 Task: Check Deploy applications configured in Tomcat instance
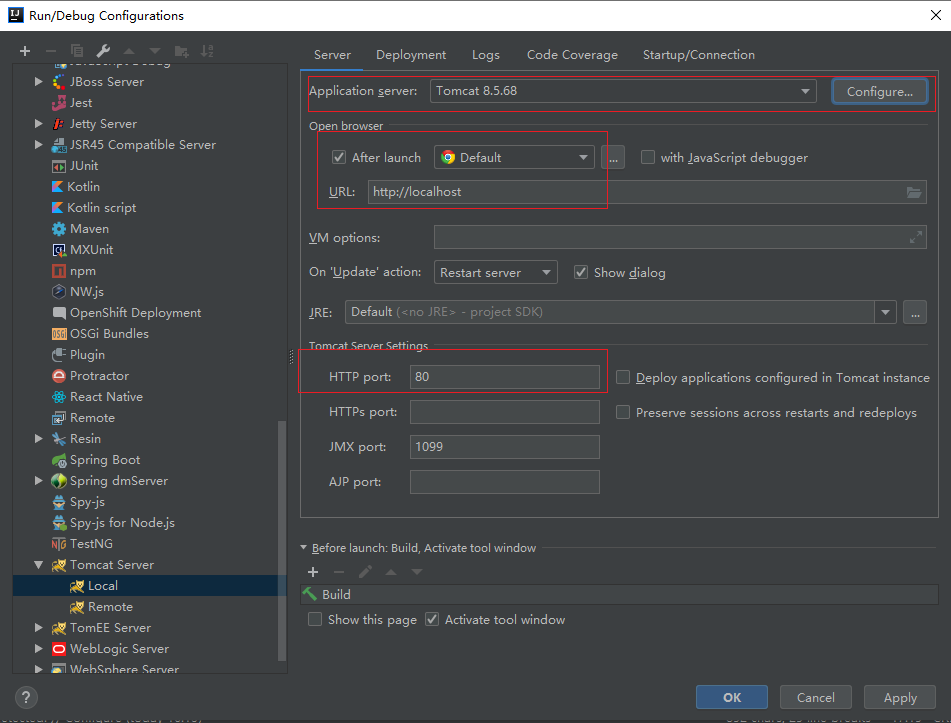coord(623,377)
